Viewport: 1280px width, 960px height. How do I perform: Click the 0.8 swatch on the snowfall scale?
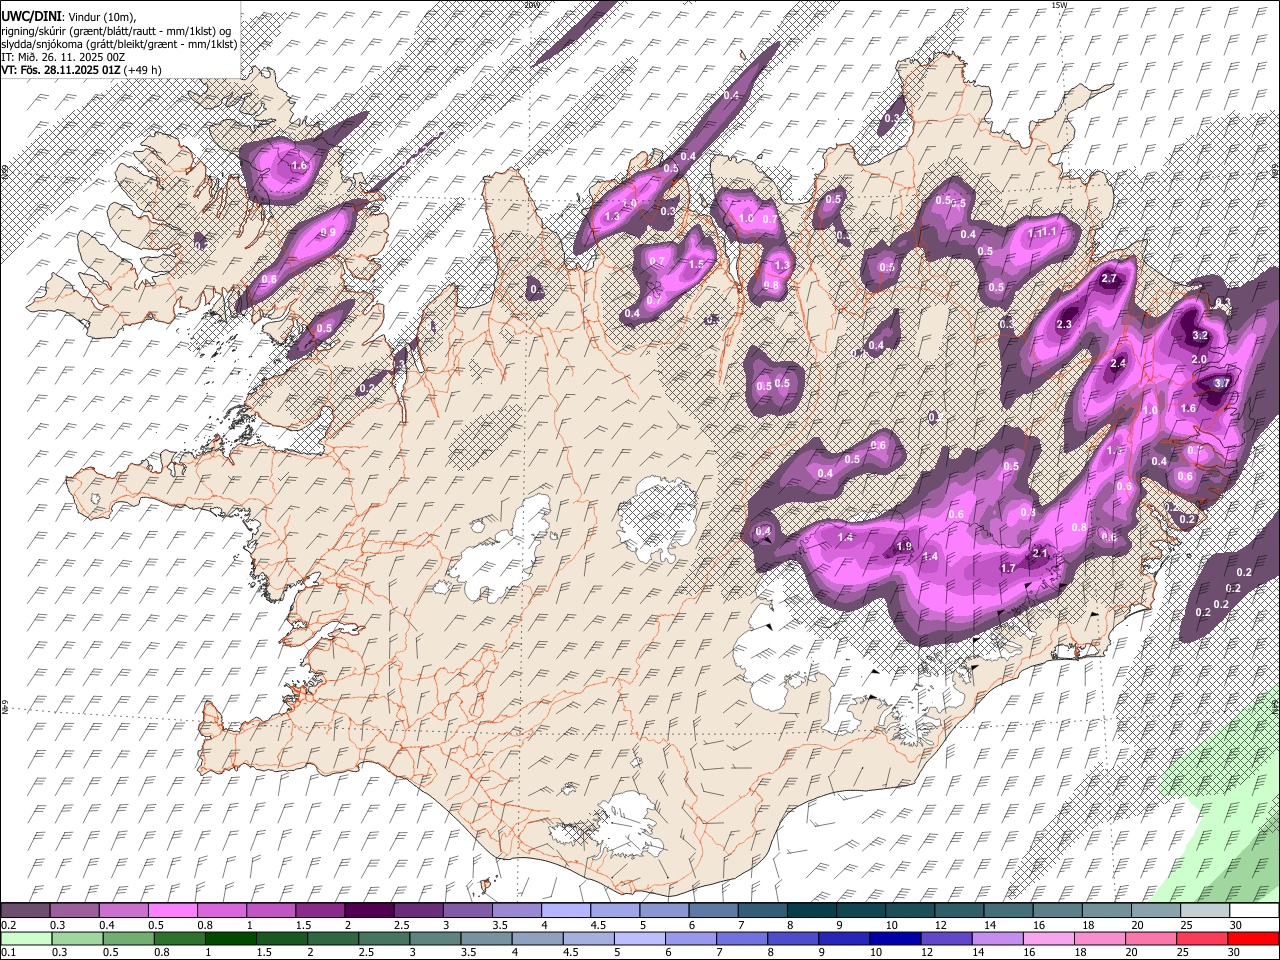pyautogui.click(x=221, y=911)
